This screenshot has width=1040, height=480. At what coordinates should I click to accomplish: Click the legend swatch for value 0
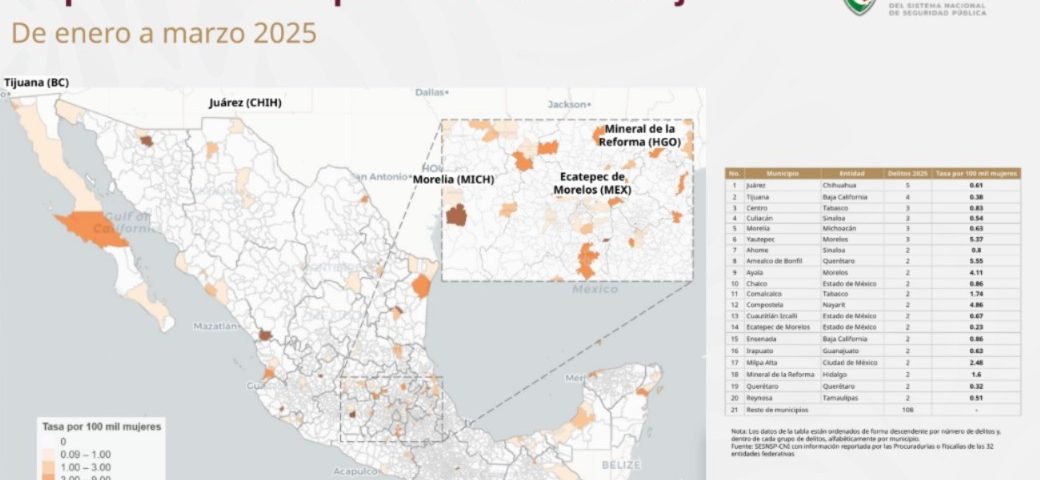tap(49, 442)
